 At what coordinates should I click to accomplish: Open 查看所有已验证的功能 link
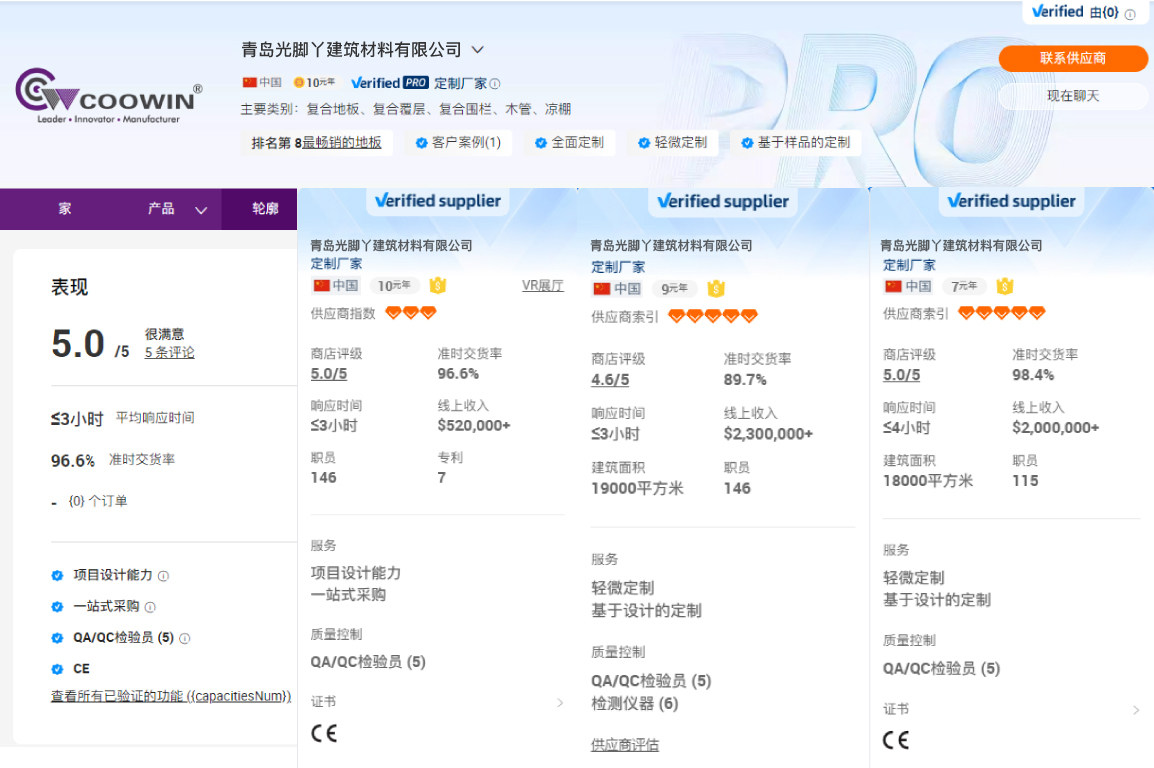pyautogui.click(x=171, y=696)
